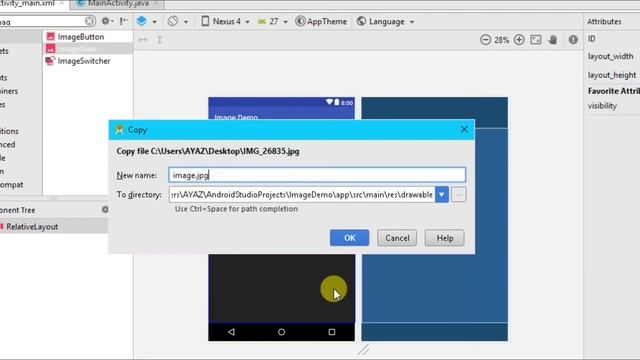640x360 pixels.
Task: Click the preview Back navigation button
Action: pyautogui.click(x=231, y=332)
